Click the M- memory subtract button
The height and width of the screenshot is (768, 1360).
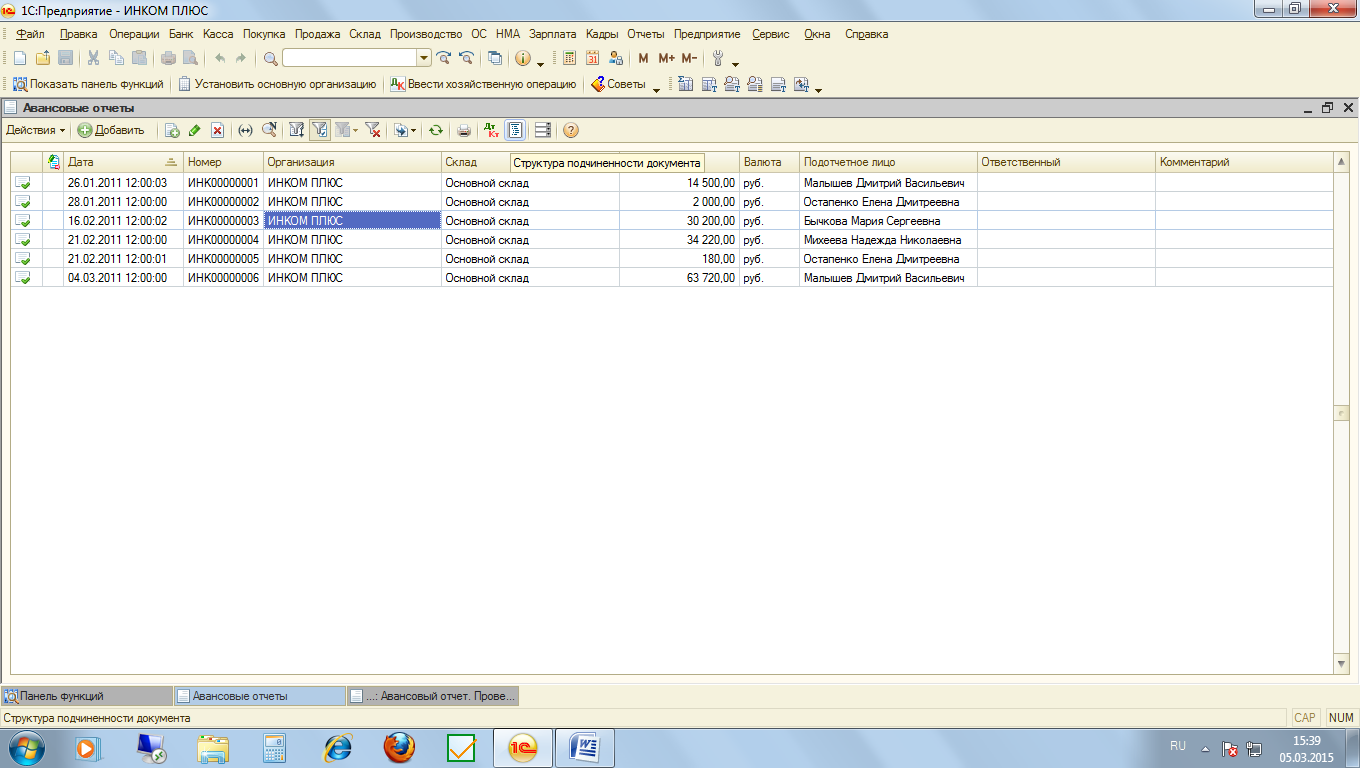click(689, 58)
